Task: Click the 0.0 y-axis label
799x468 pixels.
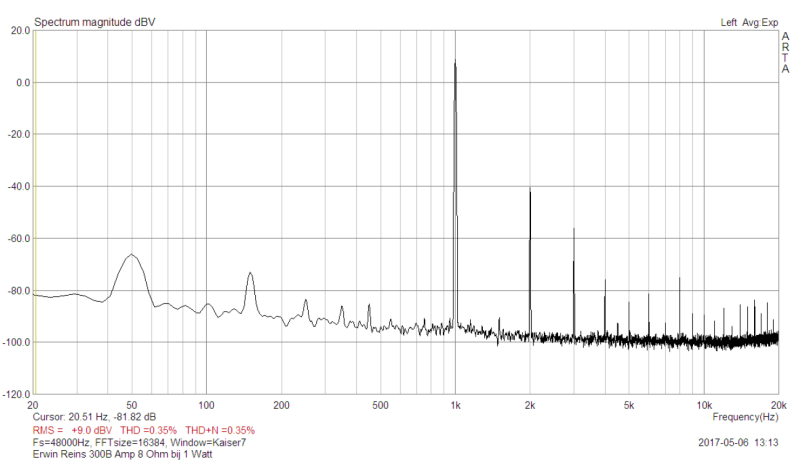Action: [23, 83]
